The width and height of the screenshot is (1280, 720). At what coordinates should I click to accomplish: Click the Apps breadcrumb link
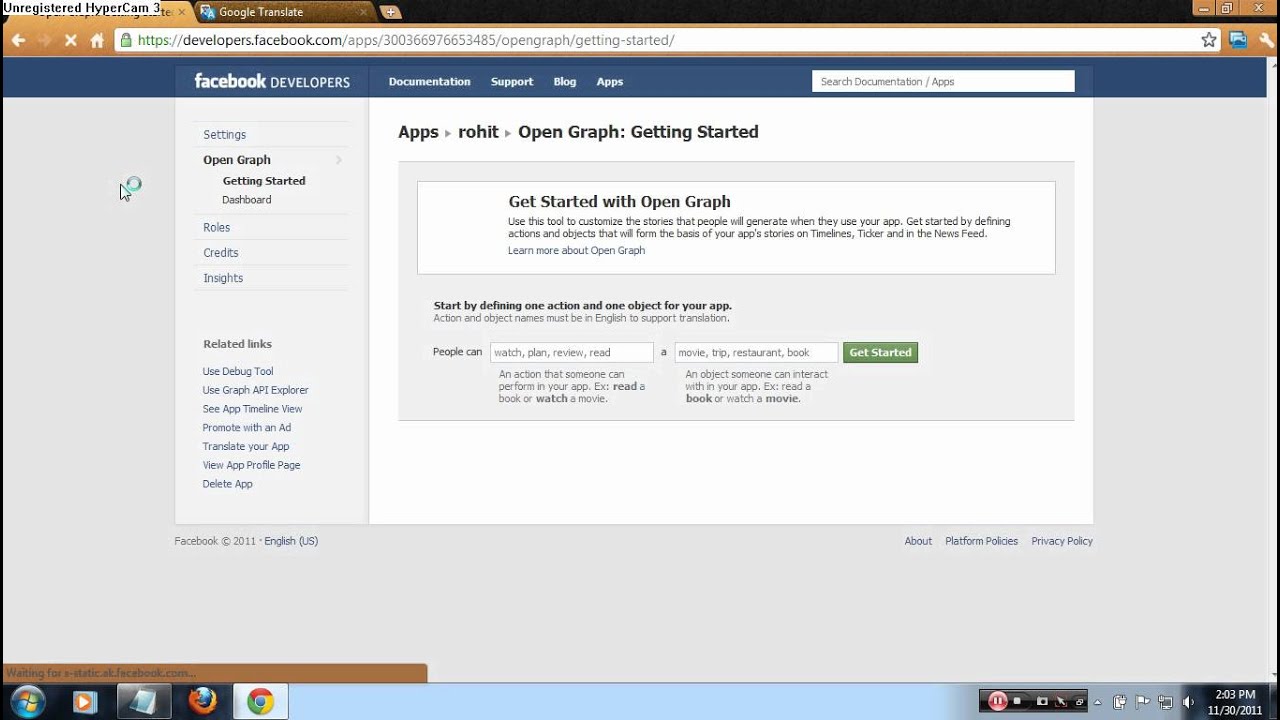click(418, 132)
